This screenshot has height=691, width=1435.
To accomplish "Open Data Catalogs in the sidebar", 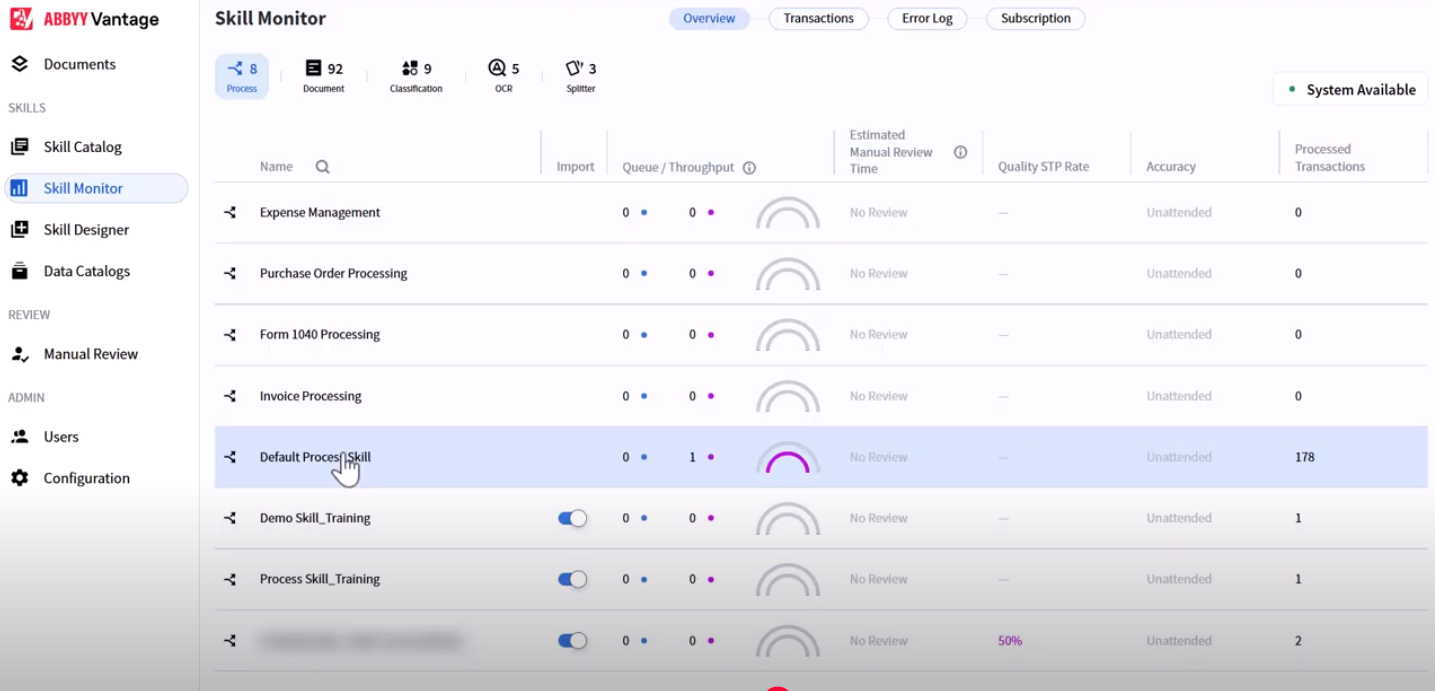I will (x=86, y=271).
